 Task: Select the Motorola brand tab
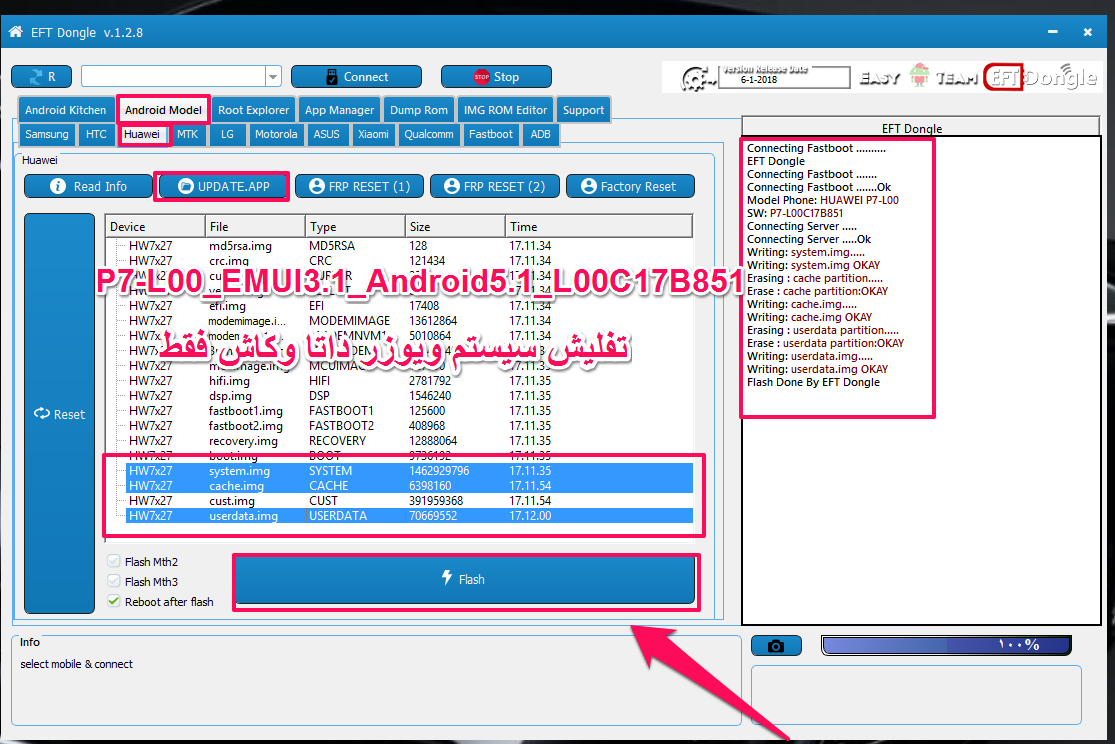[x=276, y=134]
